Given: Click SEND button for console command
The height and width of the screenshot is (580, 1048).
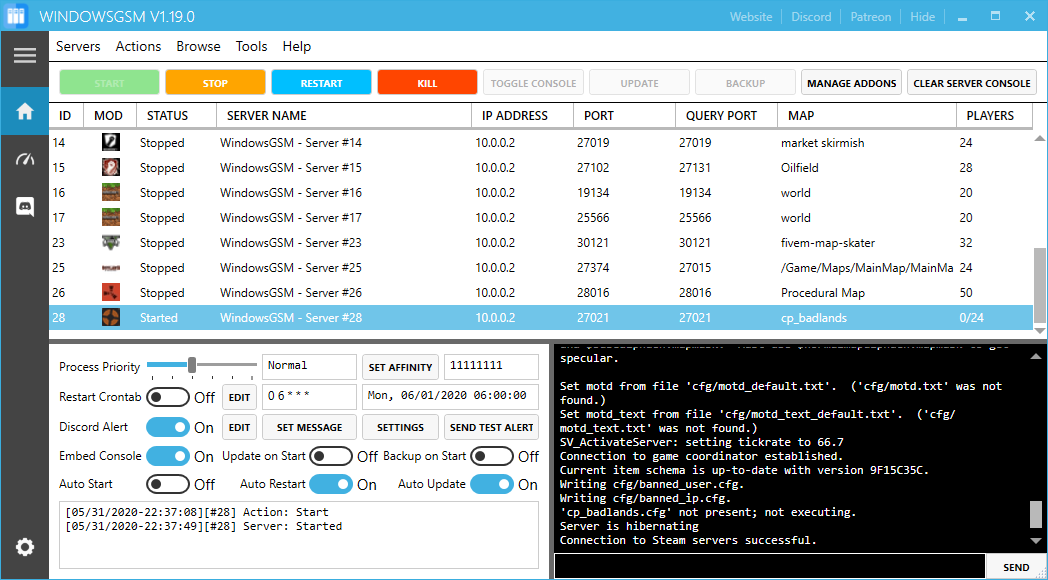Looking at the screenshot, I should [x=1016, y=567].
